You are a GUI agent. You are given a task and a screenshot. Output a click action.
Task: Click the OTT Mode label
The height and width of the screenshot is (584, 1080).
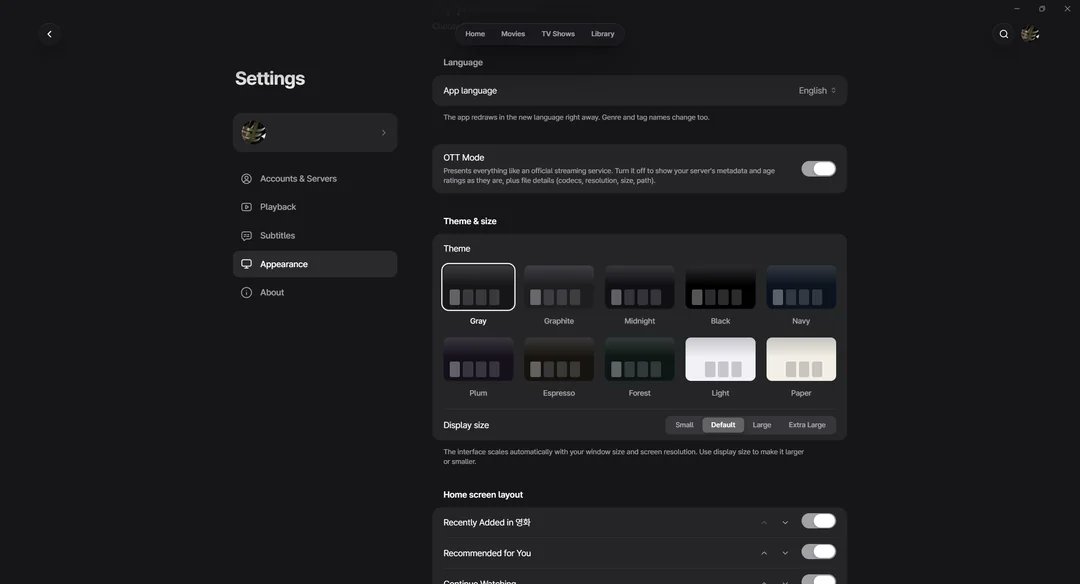pyautogui.click(x=464, y=158)
